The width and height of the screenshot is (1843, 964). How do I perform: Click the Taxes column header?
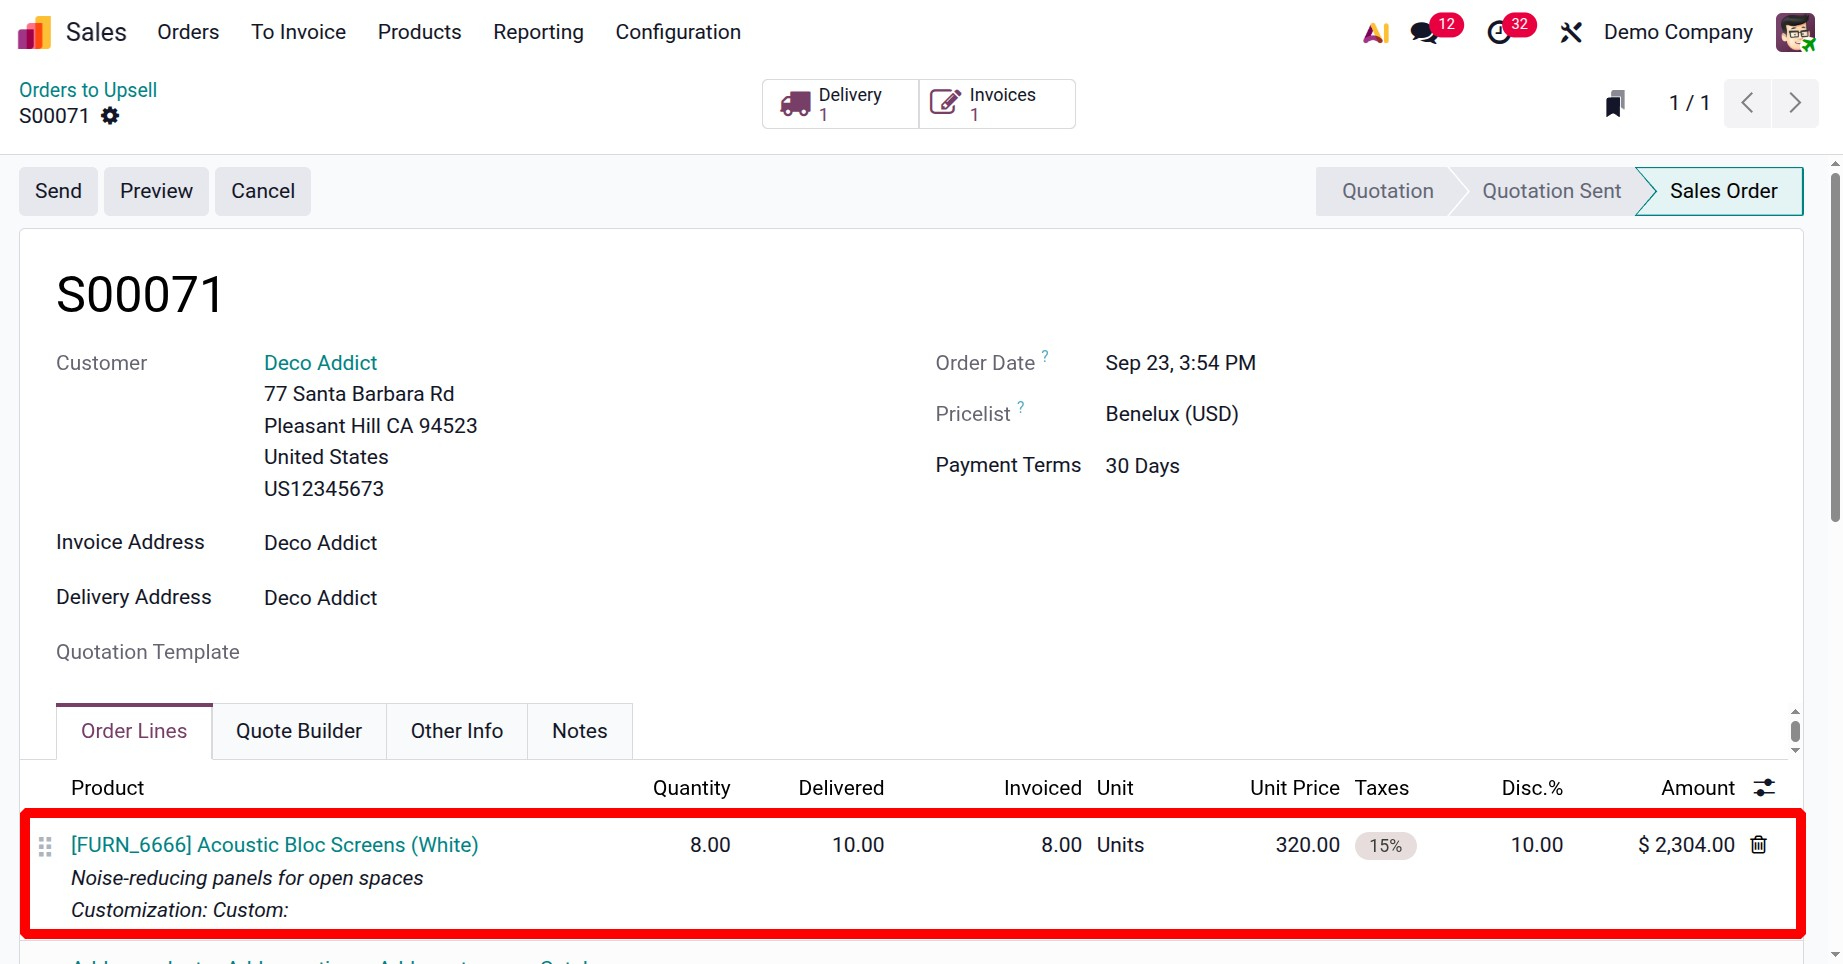point(1381,788)
